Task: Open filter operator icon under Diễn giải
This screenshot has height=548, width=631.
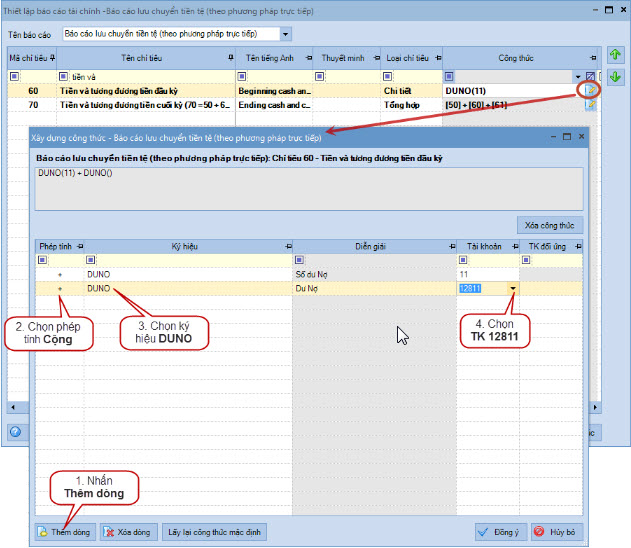Action: (299, 260)
